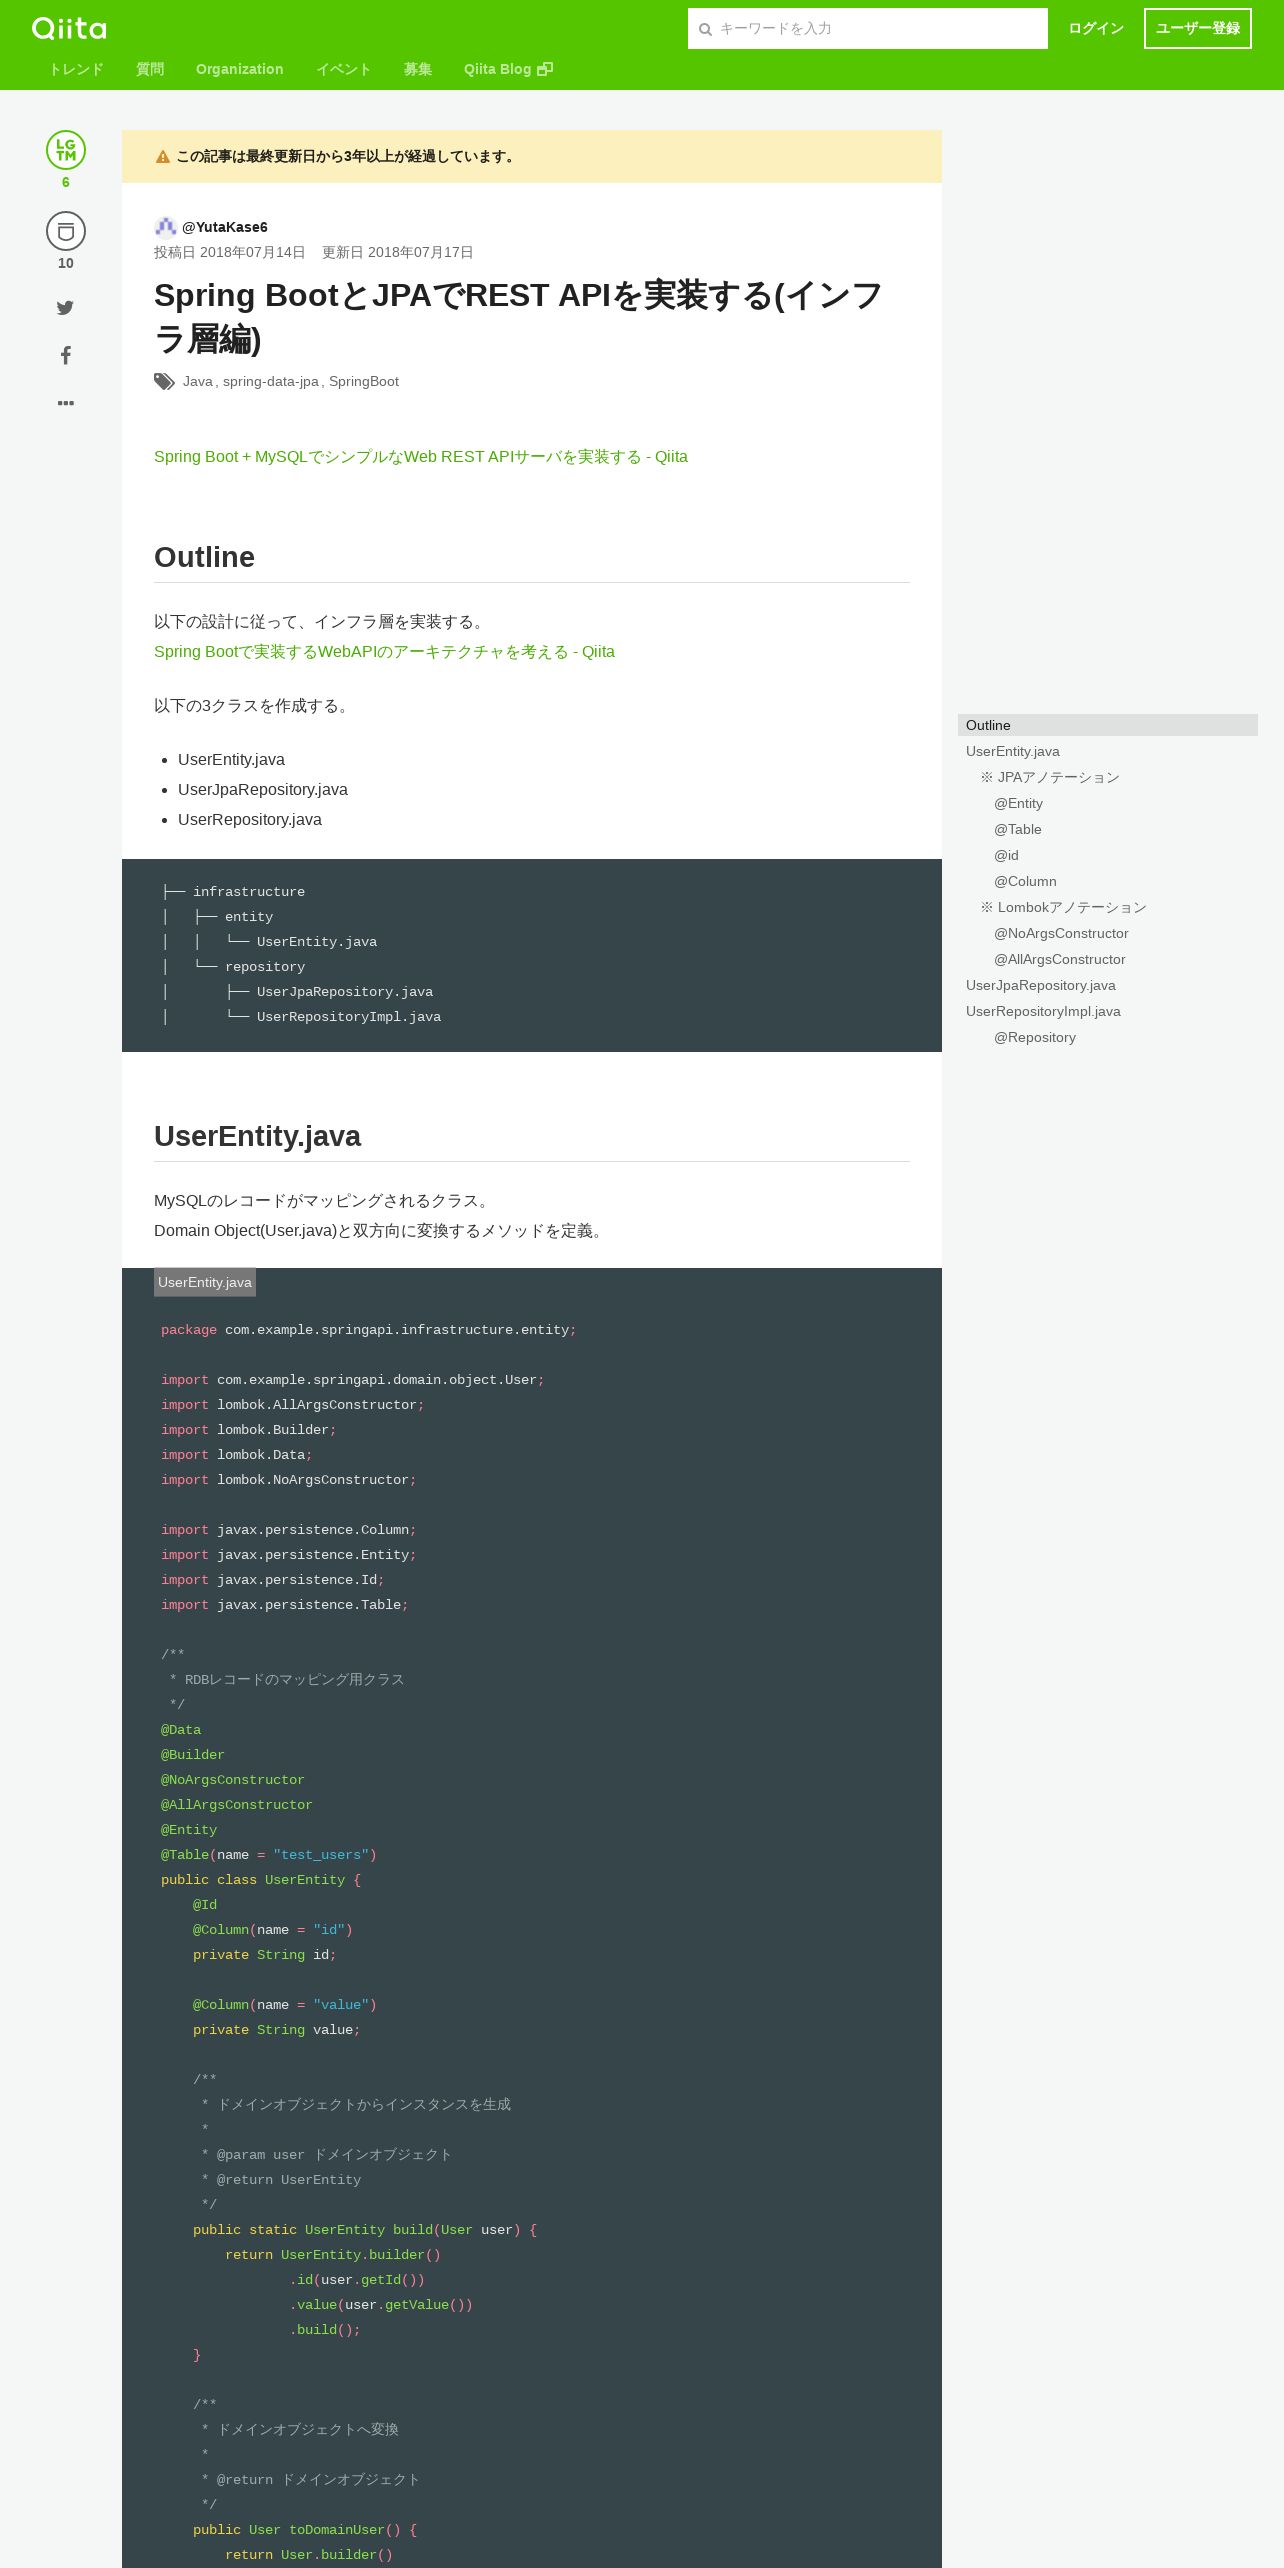Click the 更新日 2018年07月17日 date text
The image size is (1284, 2568).
pyautogui.click(x=397, y=252)
